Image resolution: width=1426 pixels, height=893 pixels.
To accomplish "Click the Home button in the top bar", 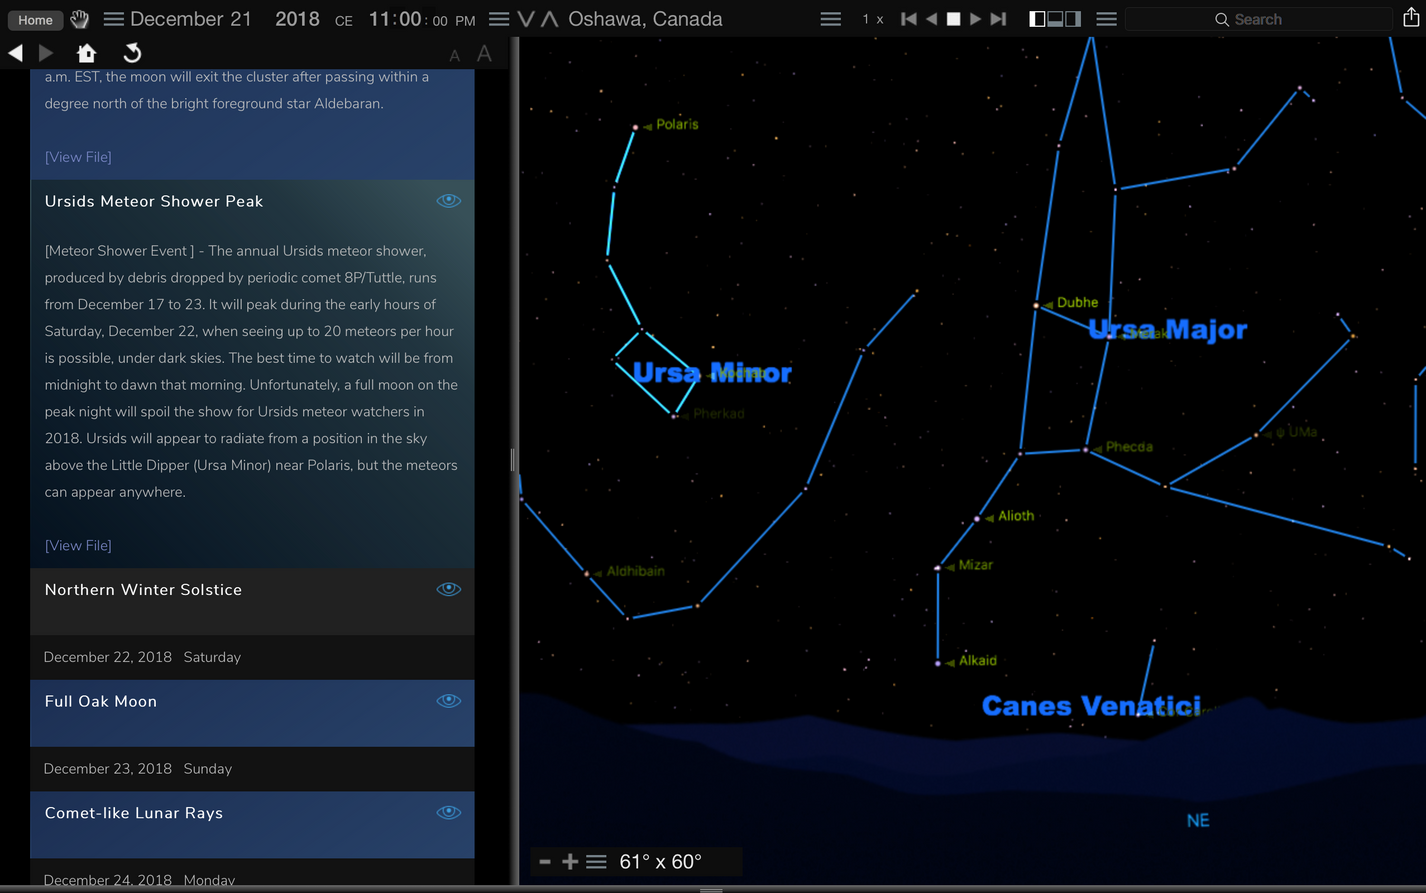I will 35,19.
